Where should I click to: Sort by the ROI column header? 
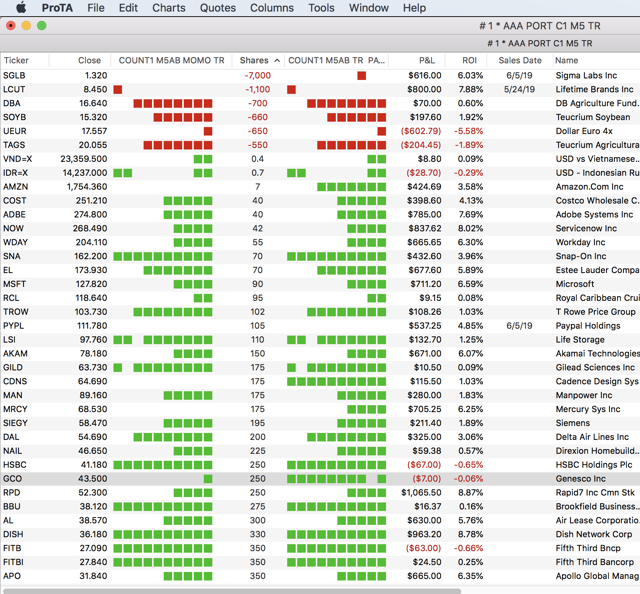click(469, 60)
